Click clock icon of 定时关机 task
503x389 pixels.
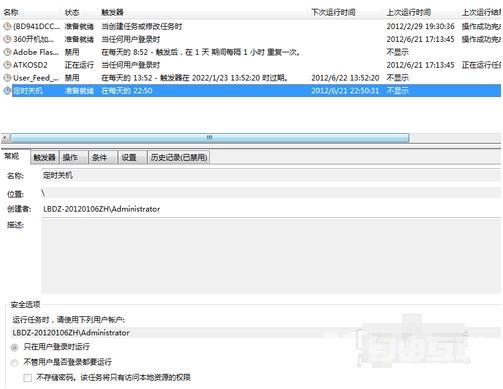7,91
